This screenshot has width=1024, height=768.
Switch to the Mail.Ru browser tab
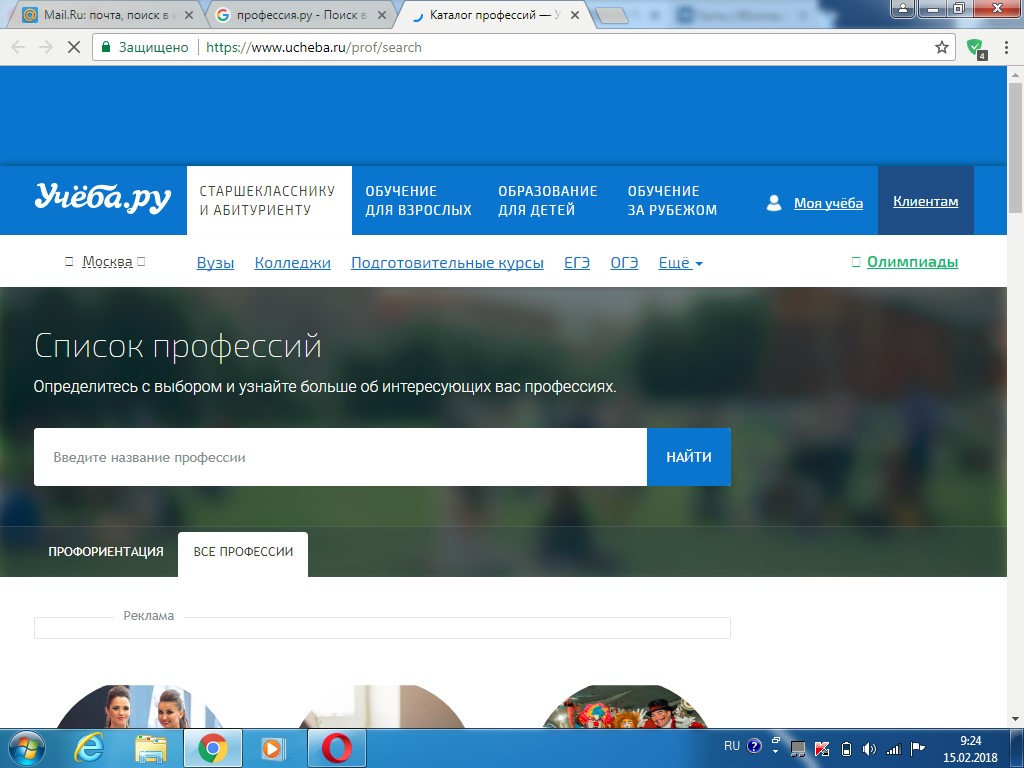pyautogui.click(x=108, y=15)
